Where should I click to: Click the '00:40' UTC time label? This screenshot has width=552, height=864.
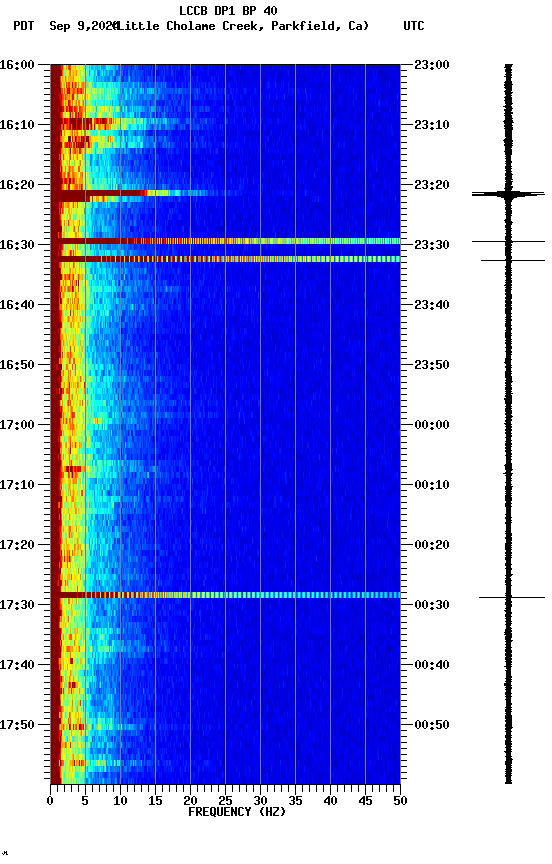(x=432, y=665)
